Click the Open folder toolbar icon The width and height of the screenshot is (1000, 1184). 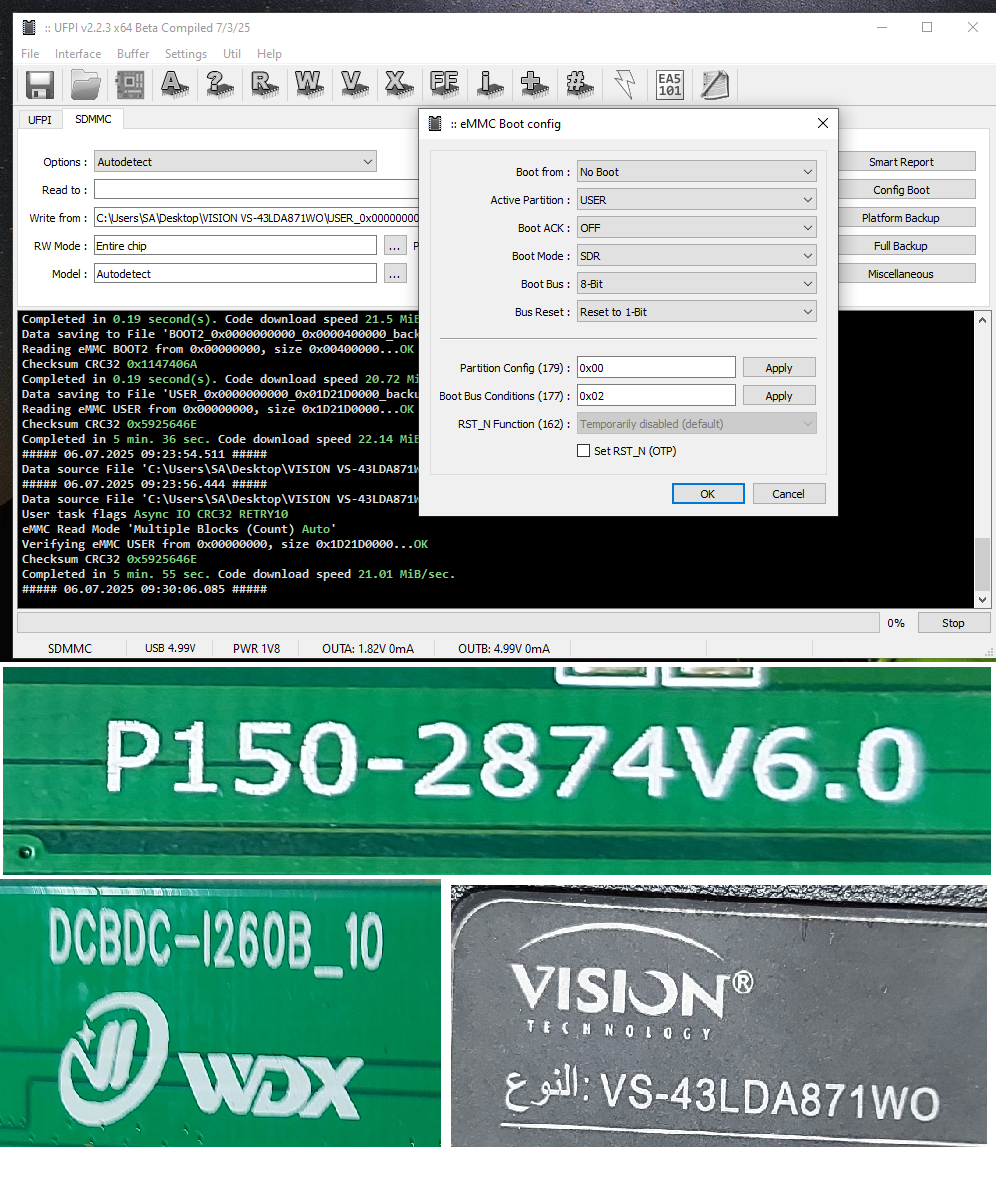(x=85, y=85)
